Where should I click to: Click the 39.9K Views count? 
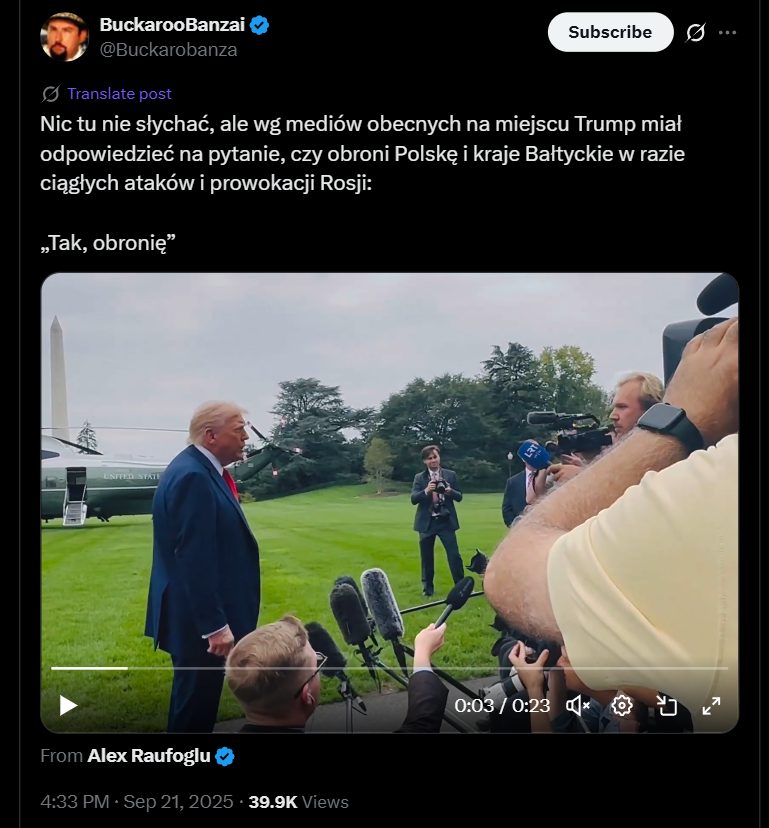tap(298, 801)
